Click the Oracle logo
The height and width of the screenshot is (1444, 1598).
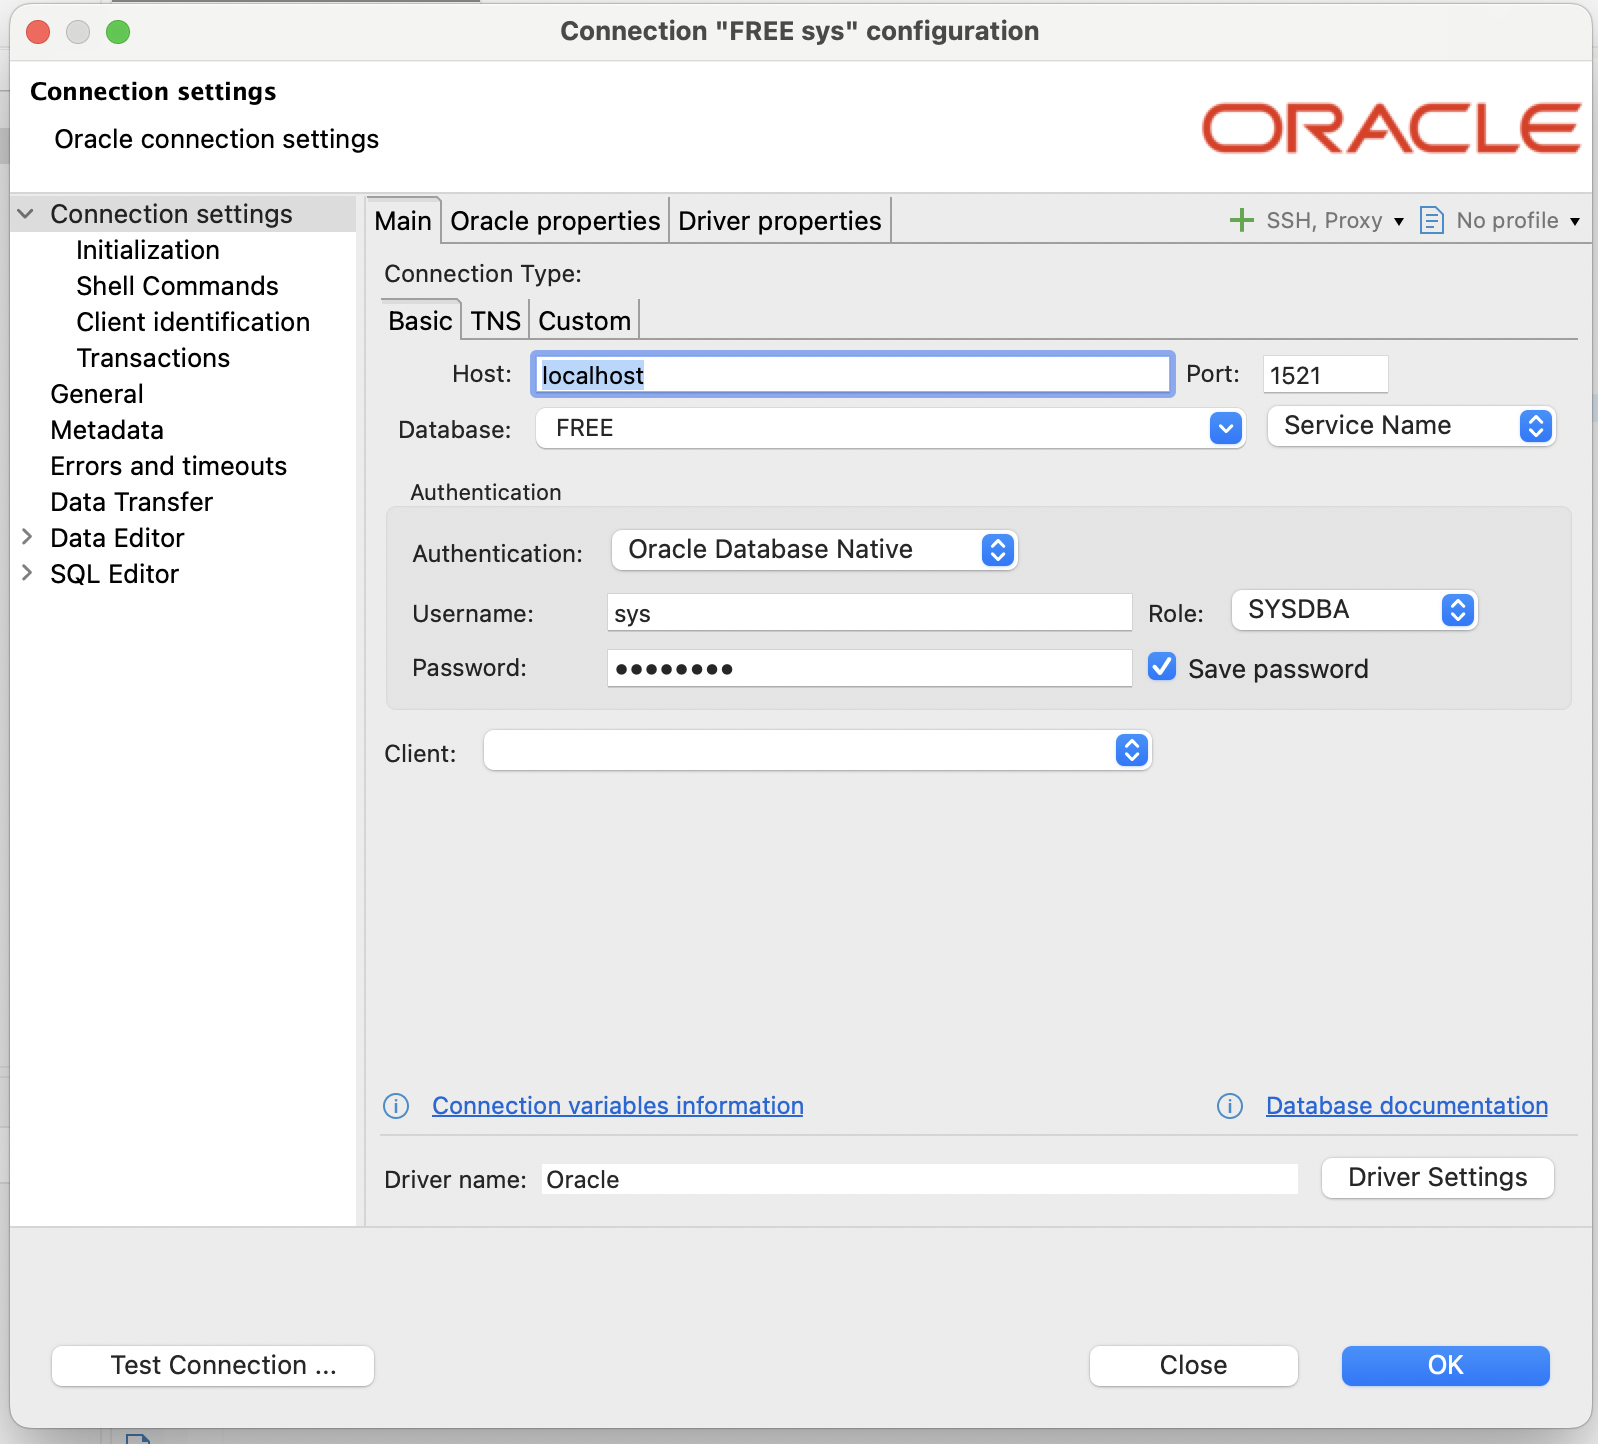pyautogui.click(x=1391, y=128)
